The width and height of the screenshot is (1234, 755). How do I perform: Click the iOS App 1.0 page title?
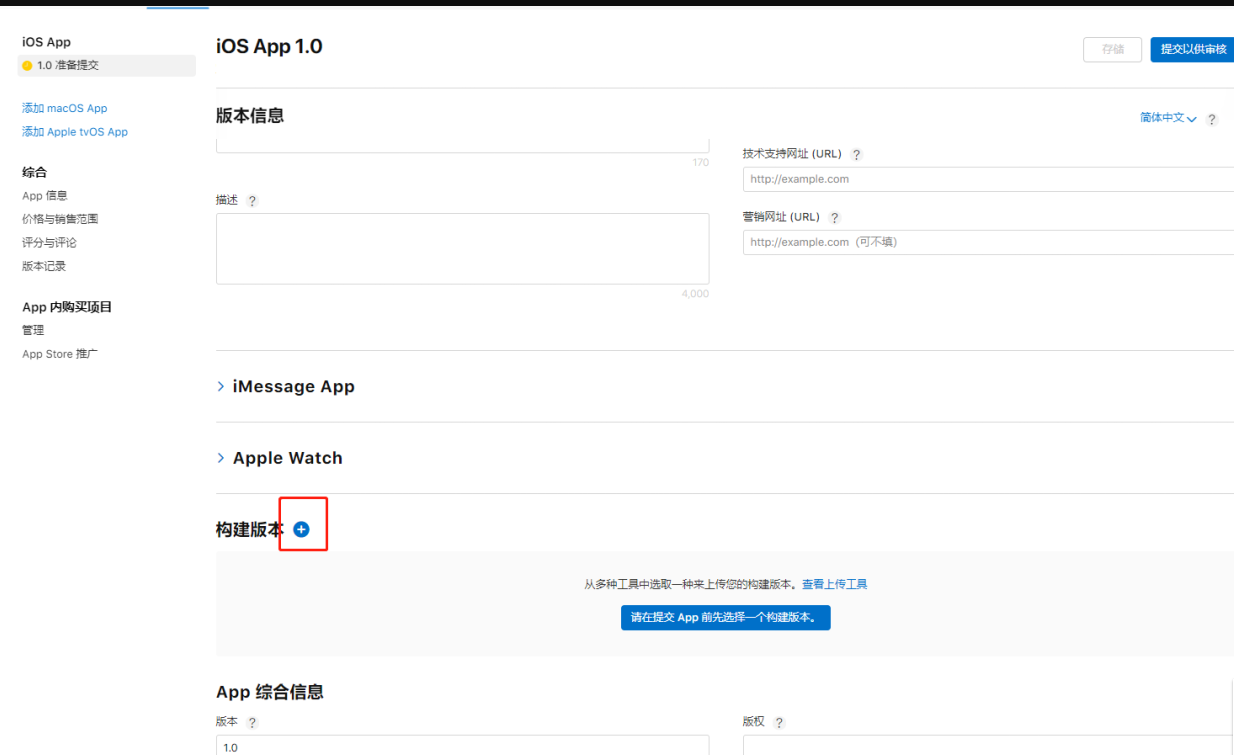269,46
